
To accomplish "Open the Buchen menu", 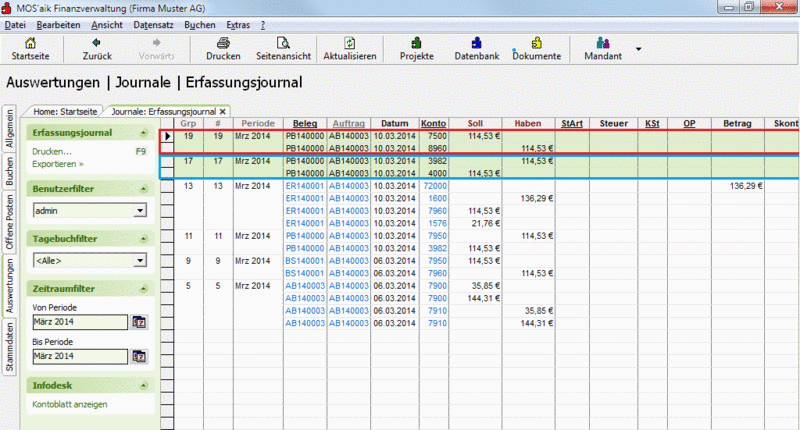I will [x=199, y=25].
